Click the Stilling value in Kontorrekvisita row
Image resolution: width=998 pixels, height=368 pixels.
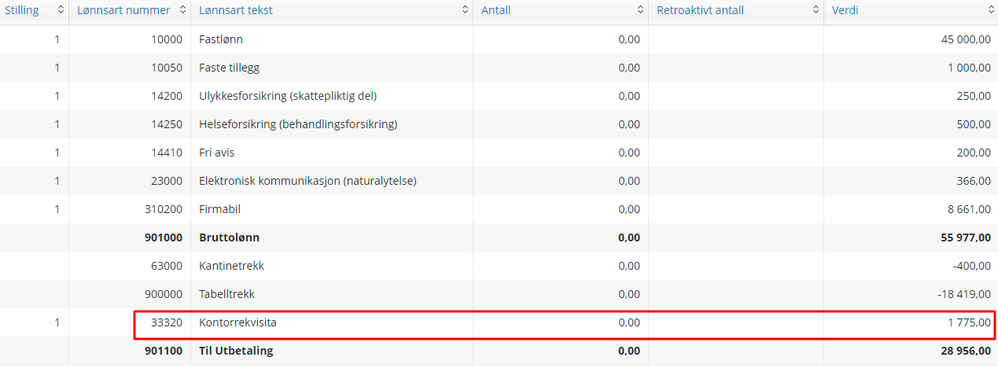(x=57, y=322)
